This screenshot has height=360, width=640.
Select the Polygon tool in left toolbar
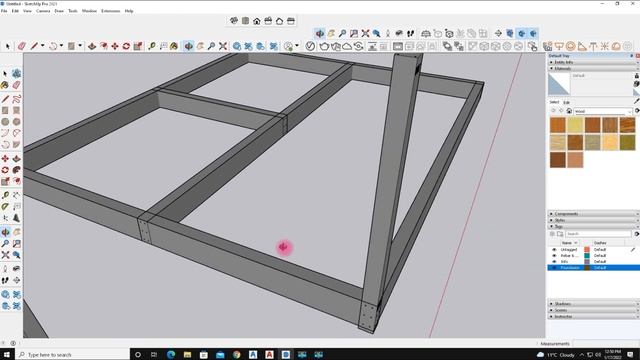tap(16, 122)
